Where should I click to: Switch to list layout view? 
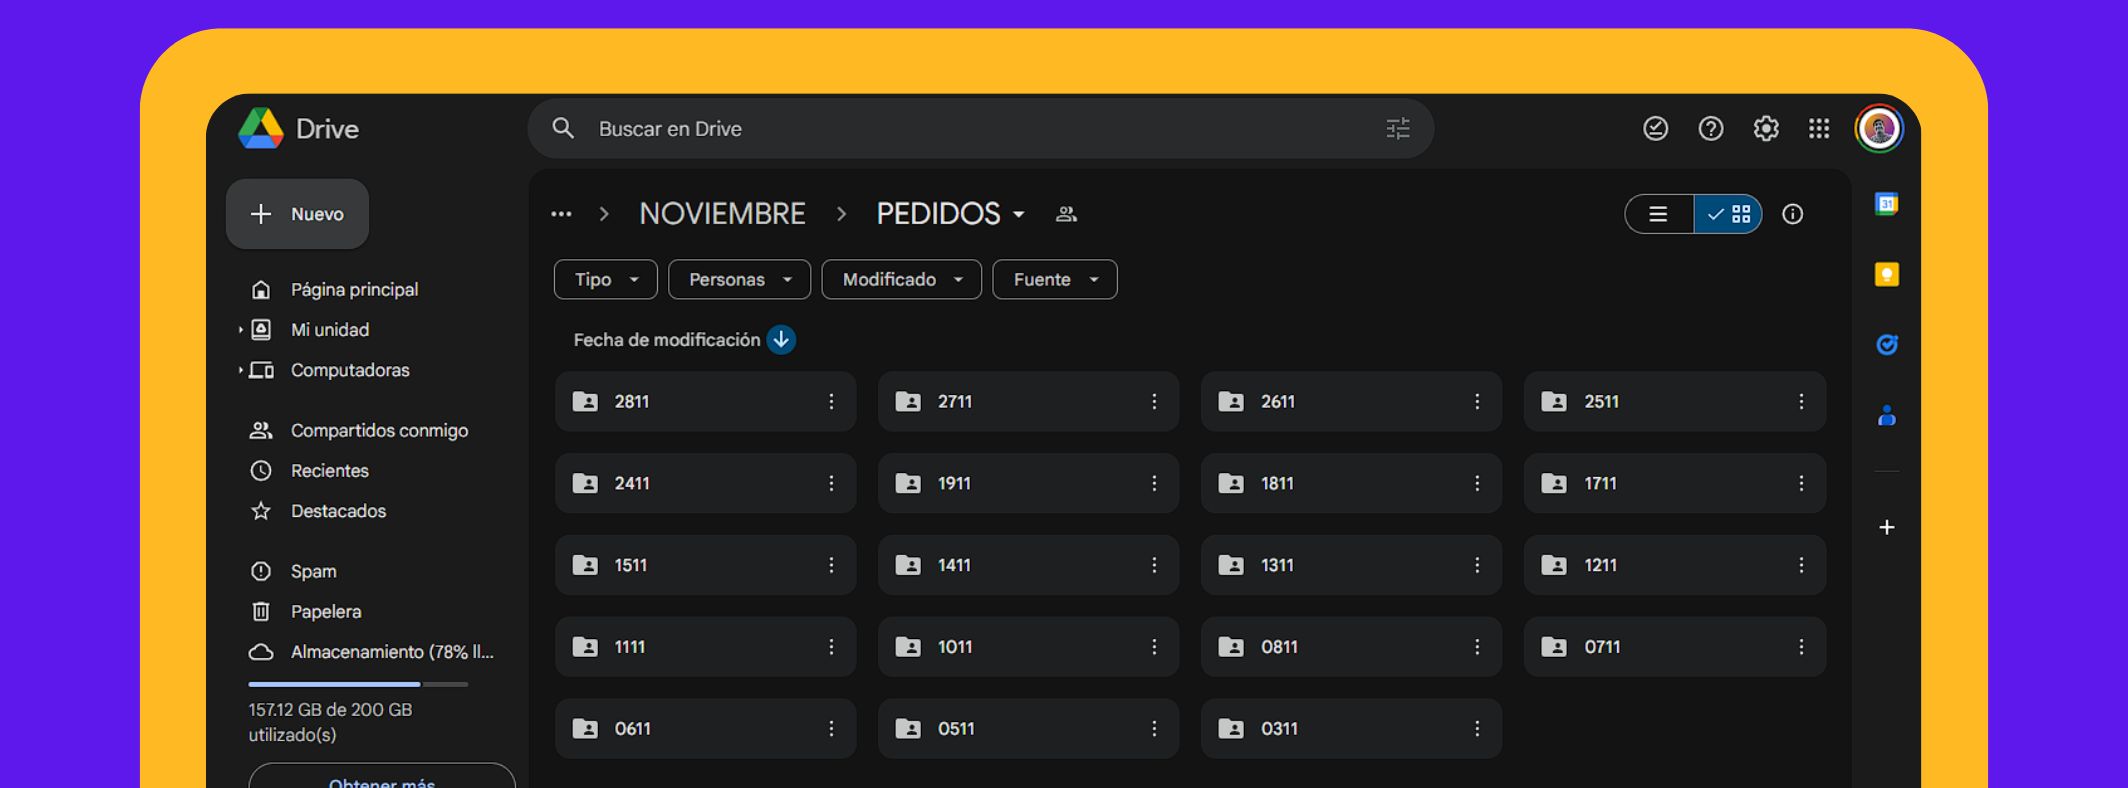1659,214
